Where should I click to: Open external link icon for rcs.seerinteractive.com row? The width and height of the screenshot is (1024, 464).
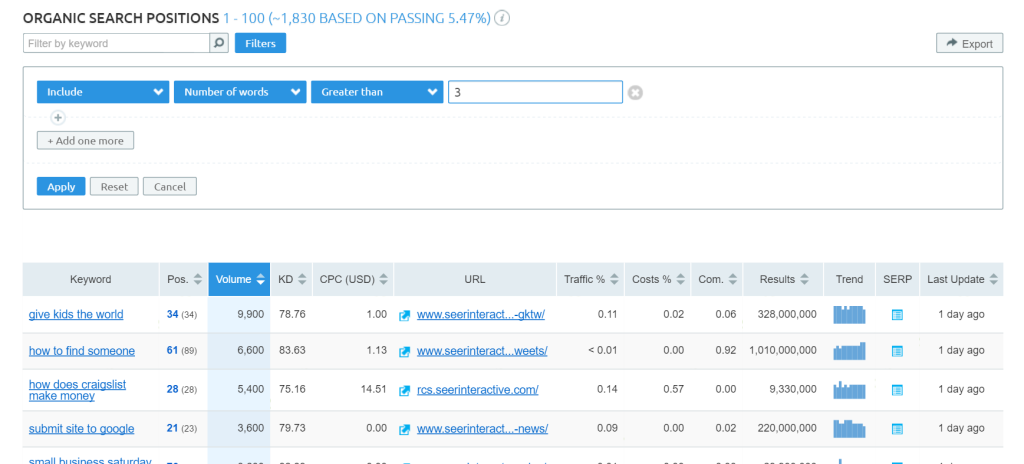point(405,390)
